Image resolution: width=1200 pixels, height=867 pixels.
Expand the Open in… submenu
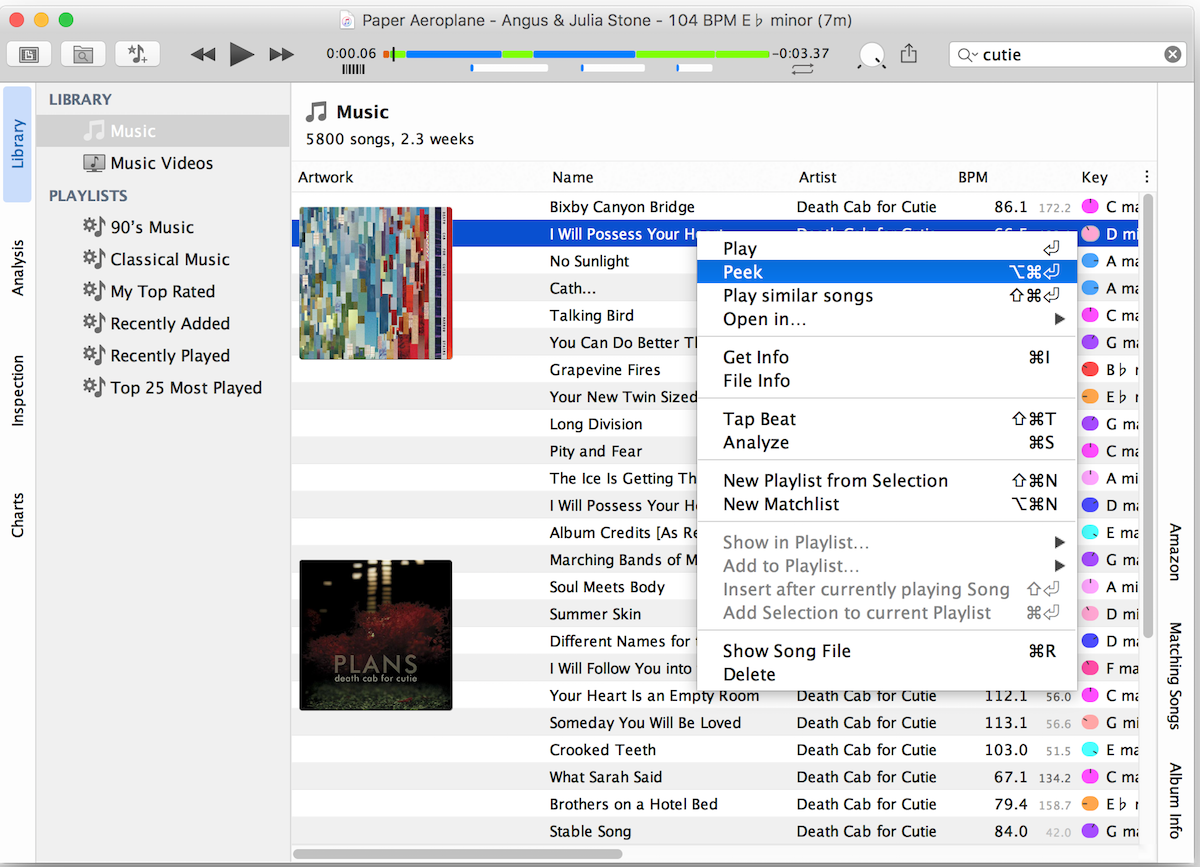click(x=887, y=319)
